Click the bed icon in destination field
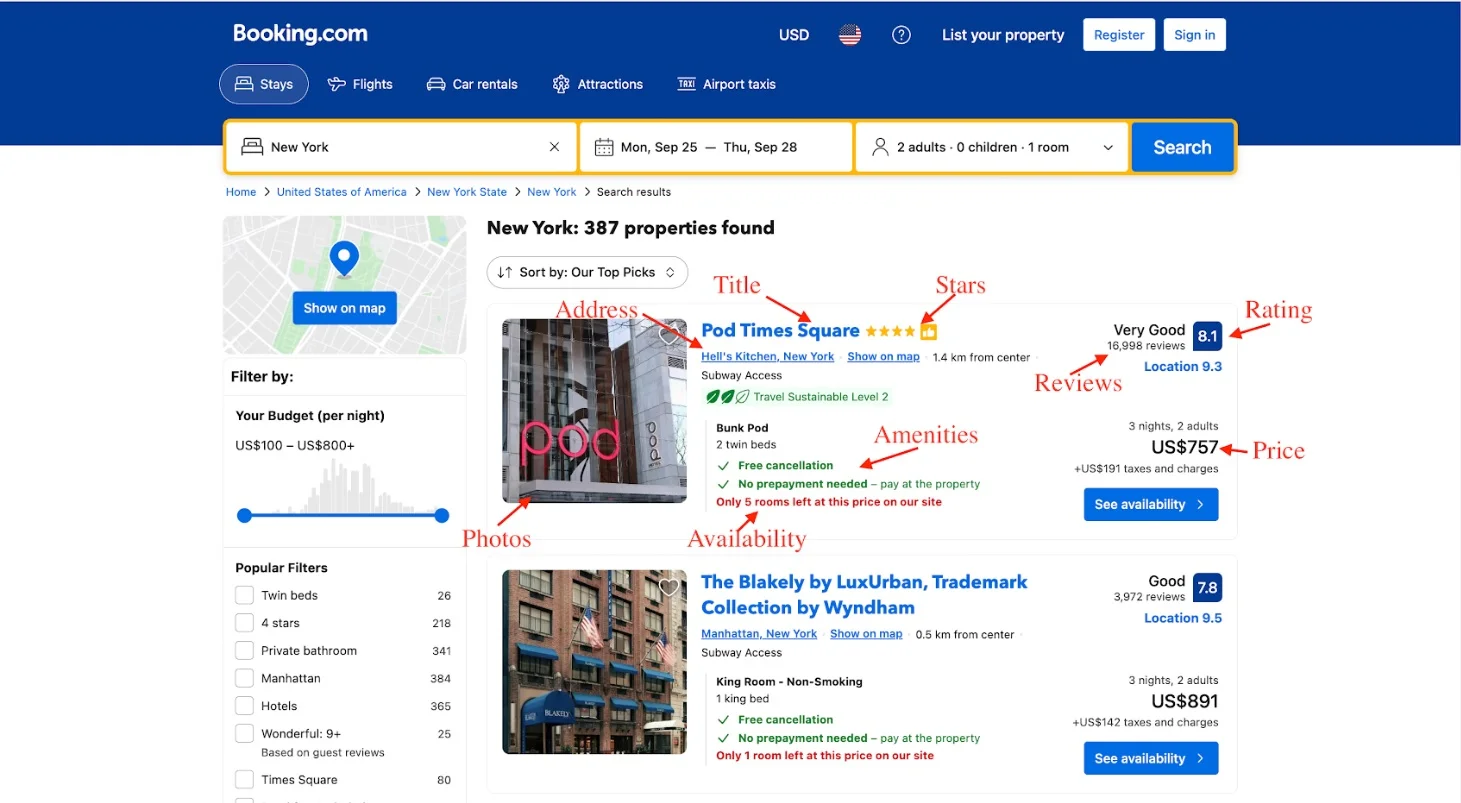 tap(252, 147)
